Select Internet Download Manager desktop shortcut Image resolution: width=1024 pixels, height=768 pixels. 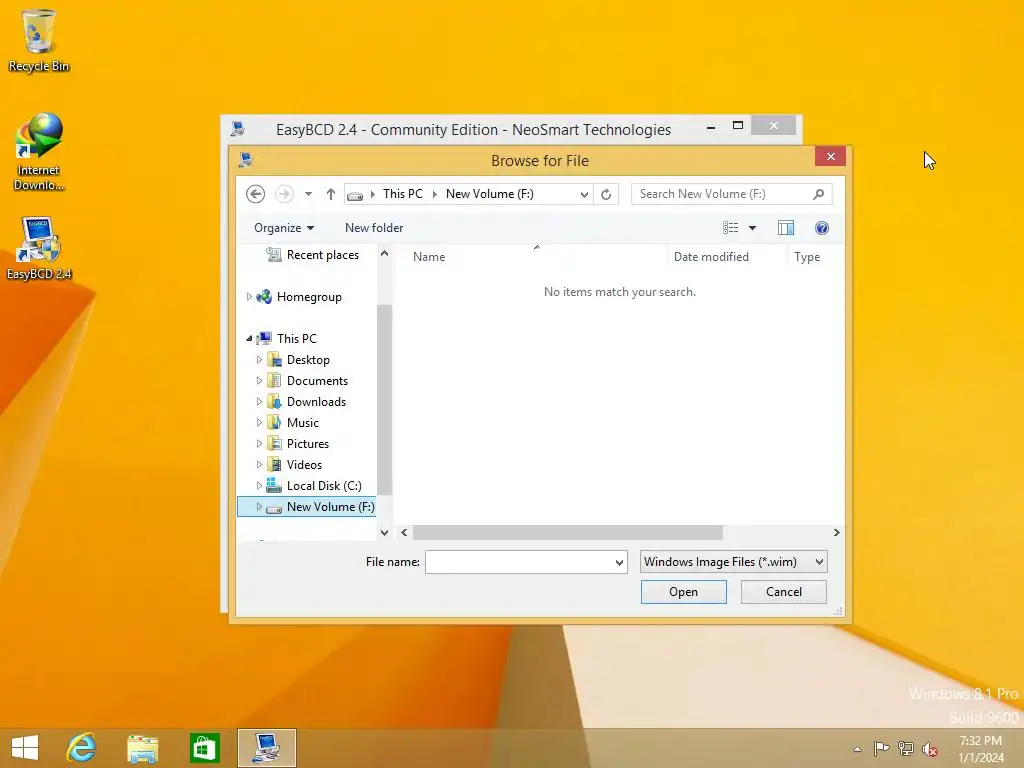[x=39, y=152]
